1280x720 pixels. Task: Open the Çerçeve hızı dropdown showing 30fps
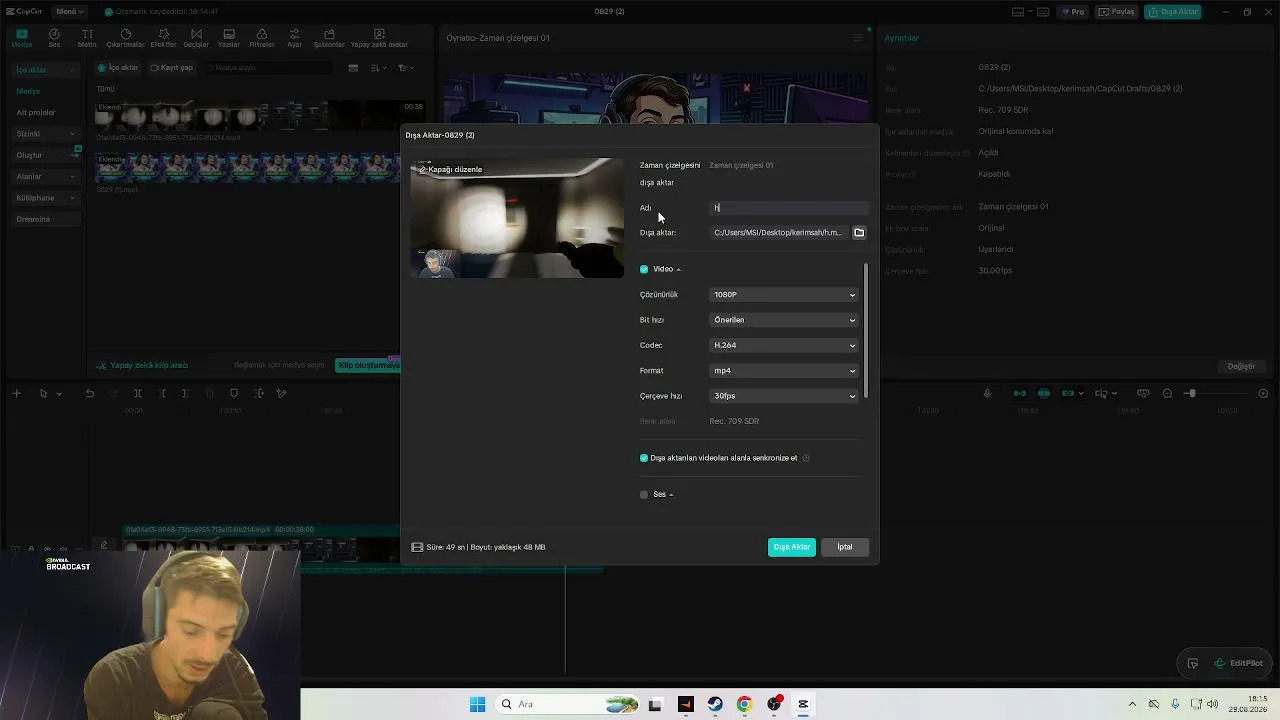(784, 396)
